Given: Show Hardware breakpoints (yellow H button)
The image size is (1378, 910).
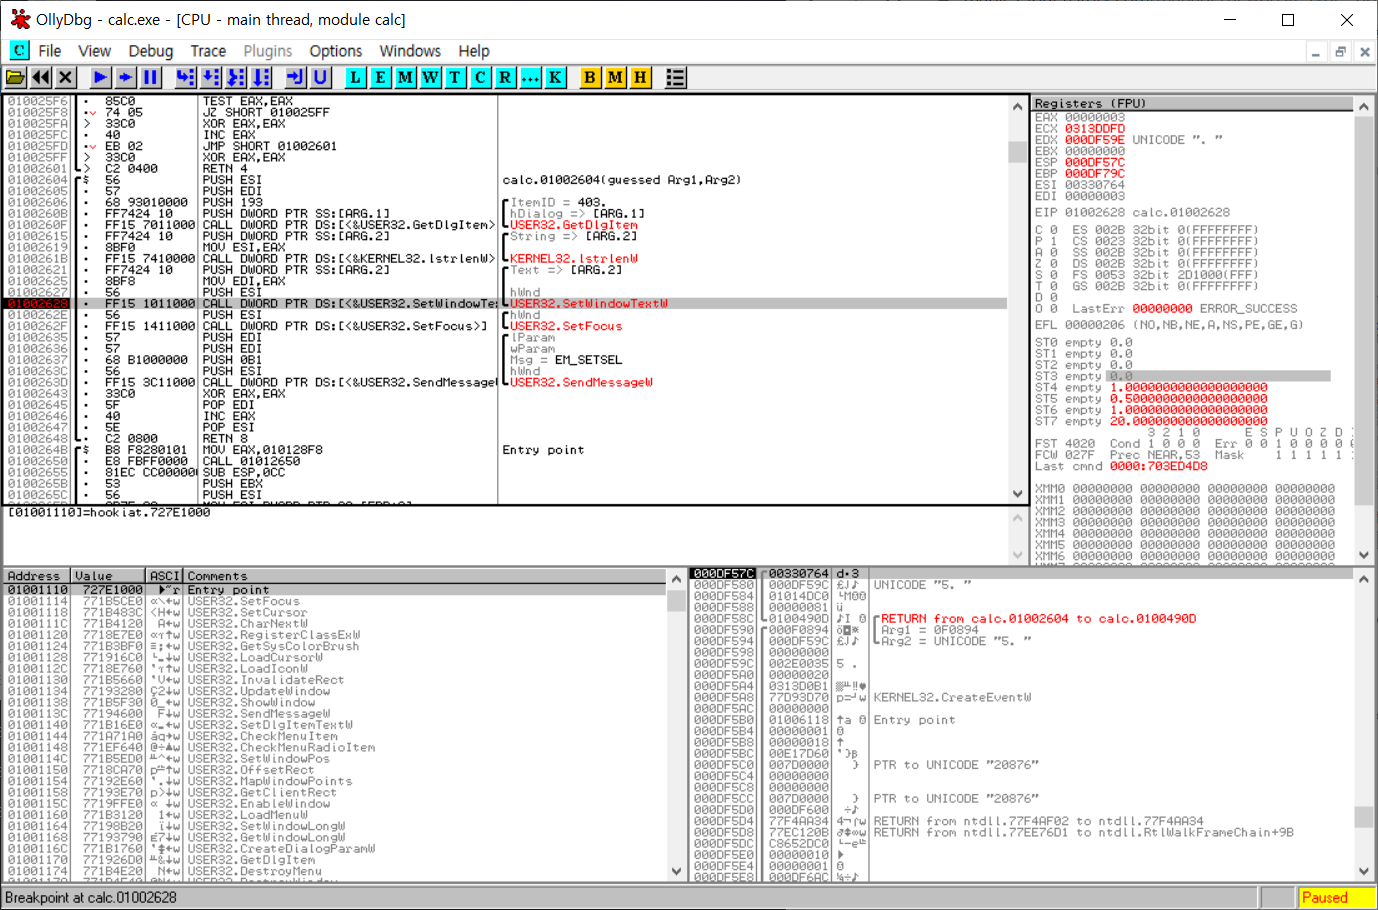Looking at the screenshot, I should (x=641, y=77).
